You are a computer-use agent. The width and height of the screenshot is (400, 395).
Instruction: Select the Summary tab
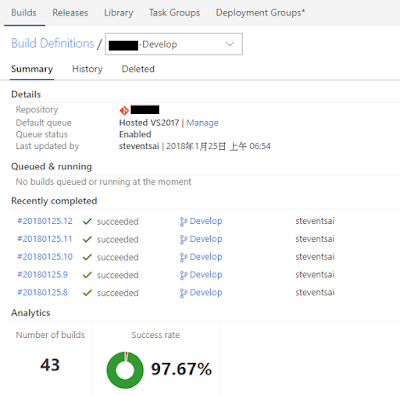click(32, 69)
